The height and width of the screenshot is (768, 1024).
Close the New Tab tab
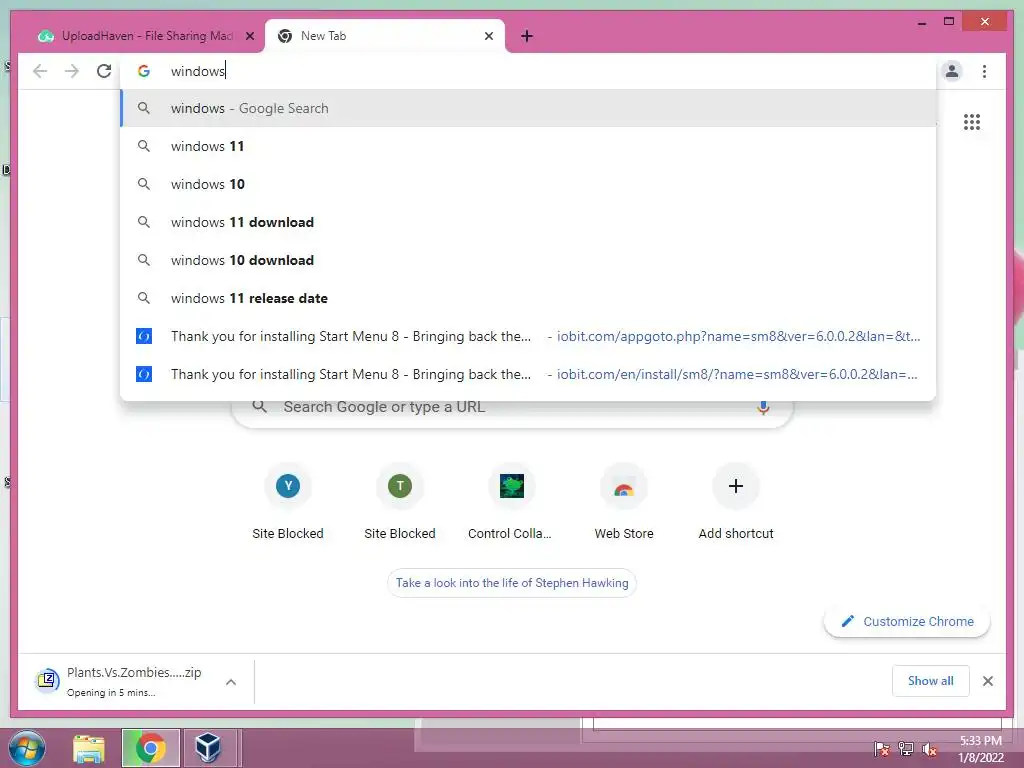[x=488, y=36]
